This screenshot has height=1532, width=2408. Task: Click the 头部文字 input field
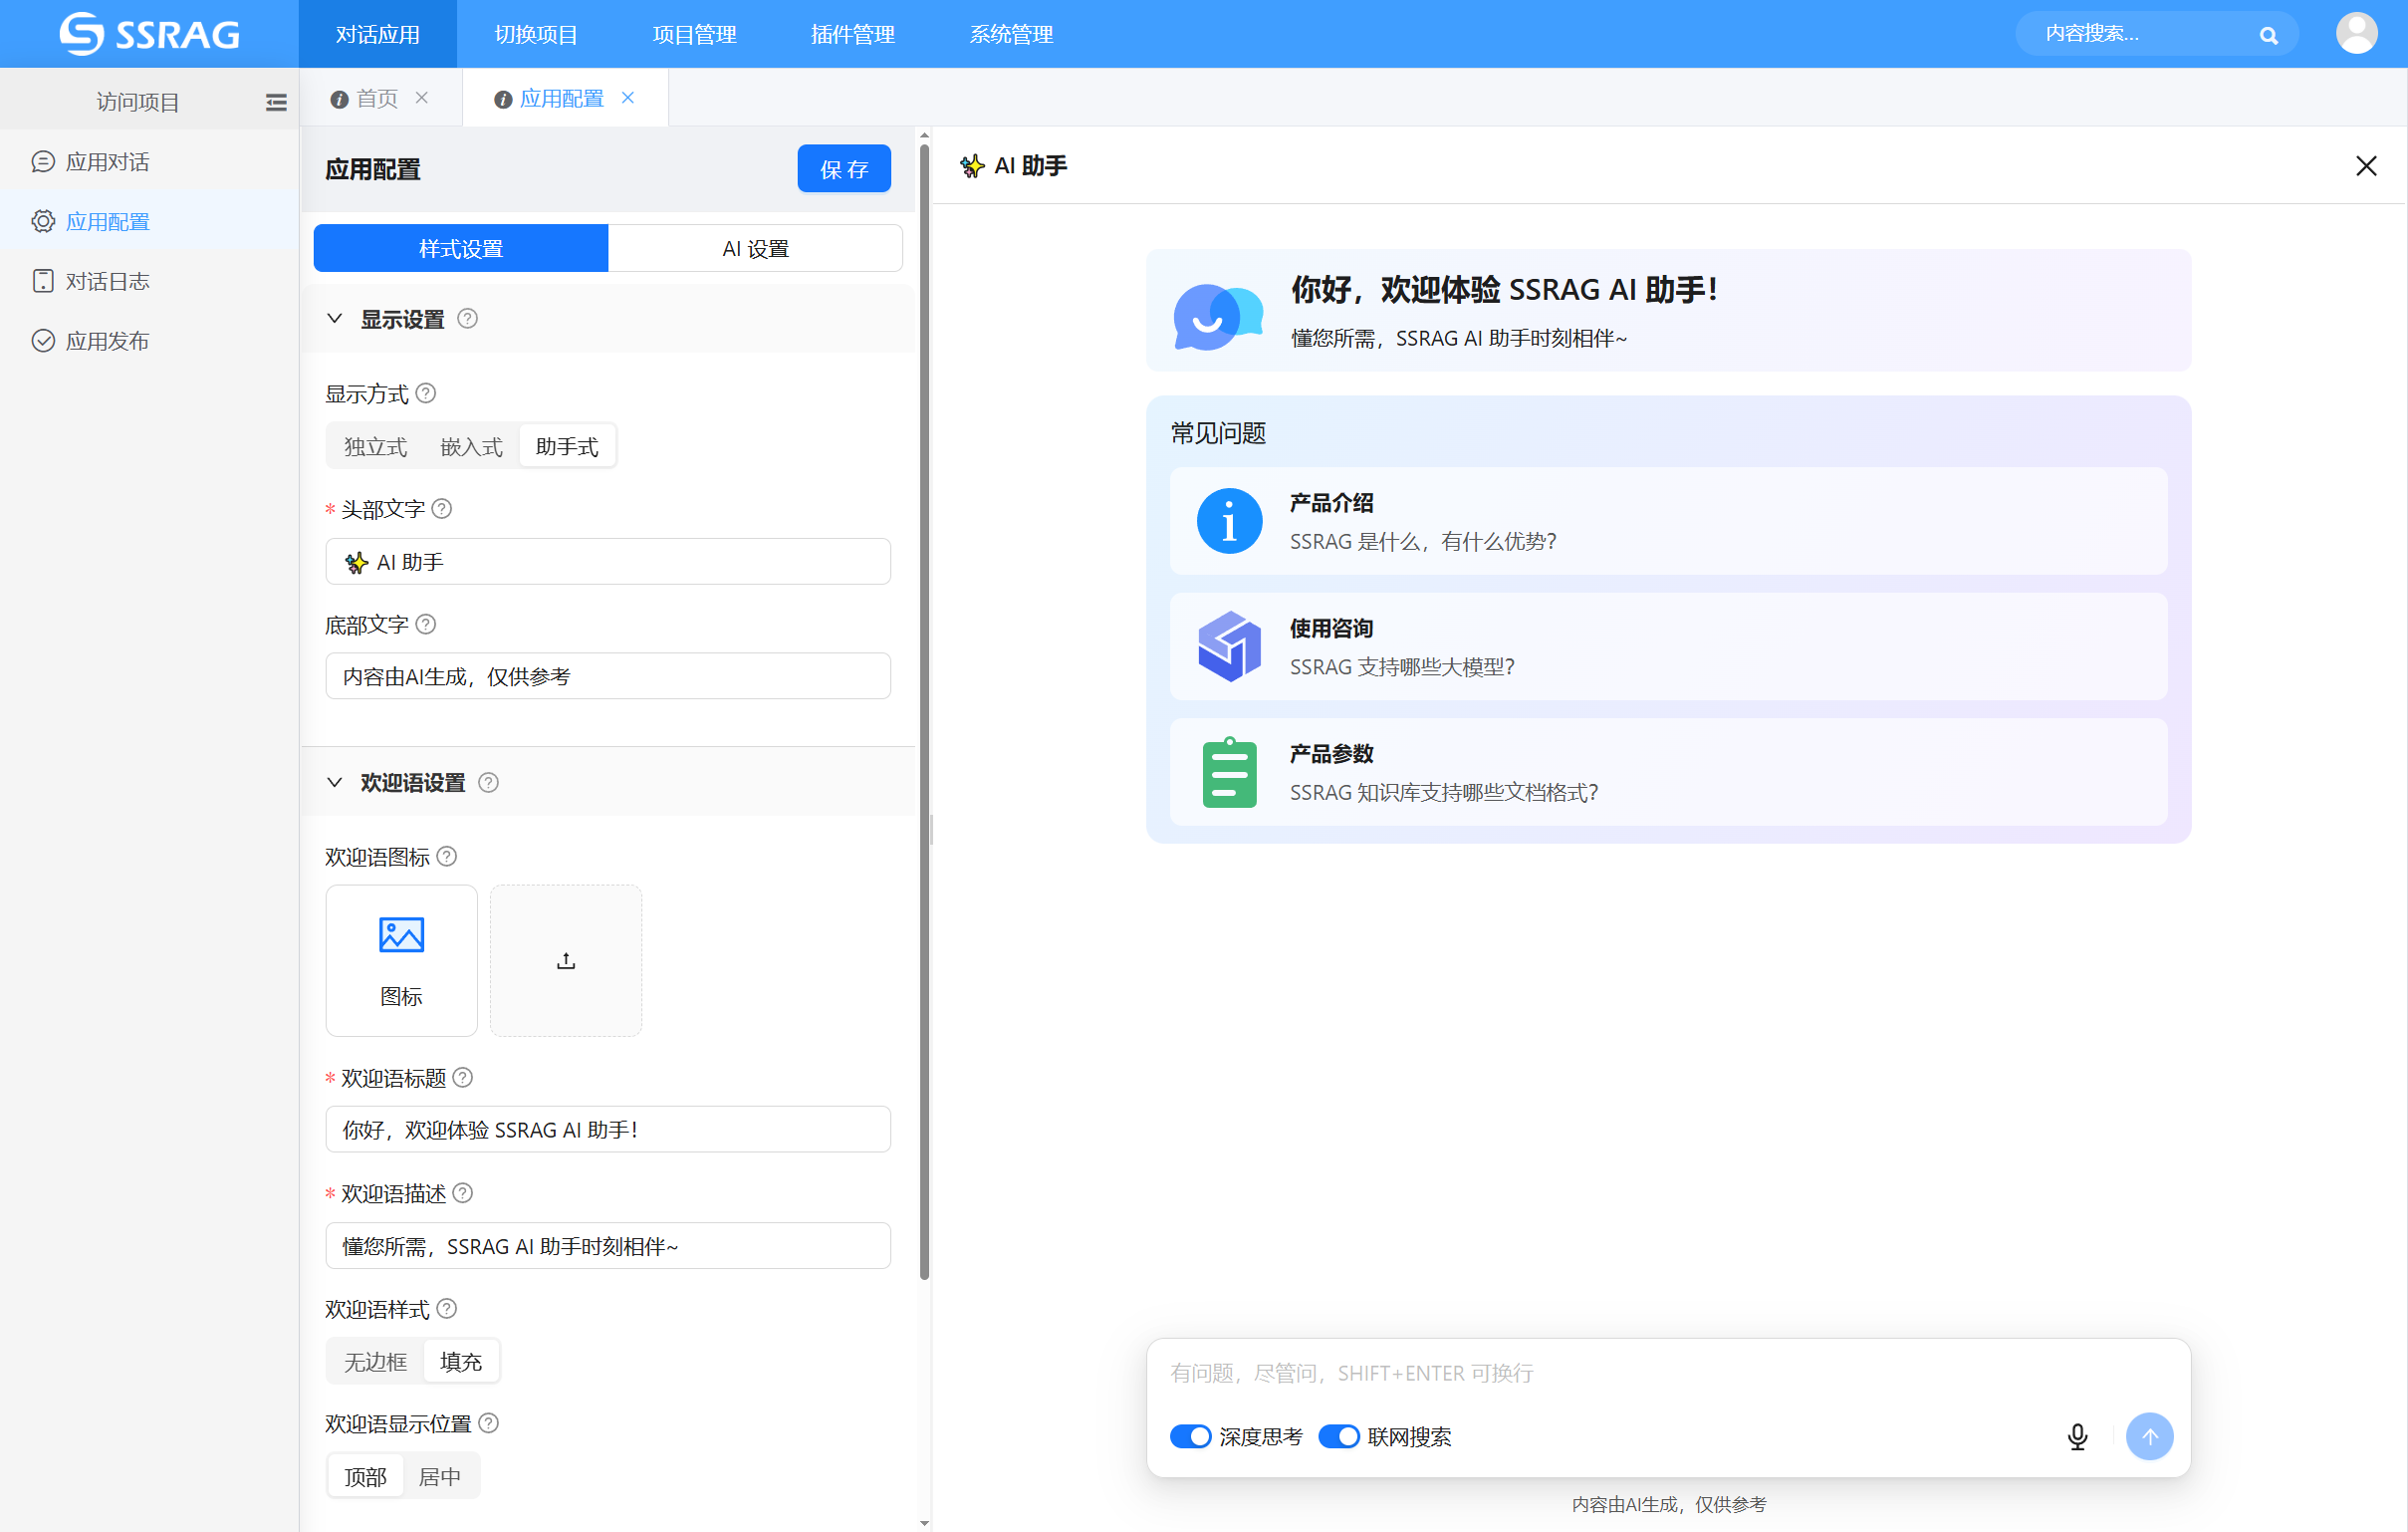(608, 562)
